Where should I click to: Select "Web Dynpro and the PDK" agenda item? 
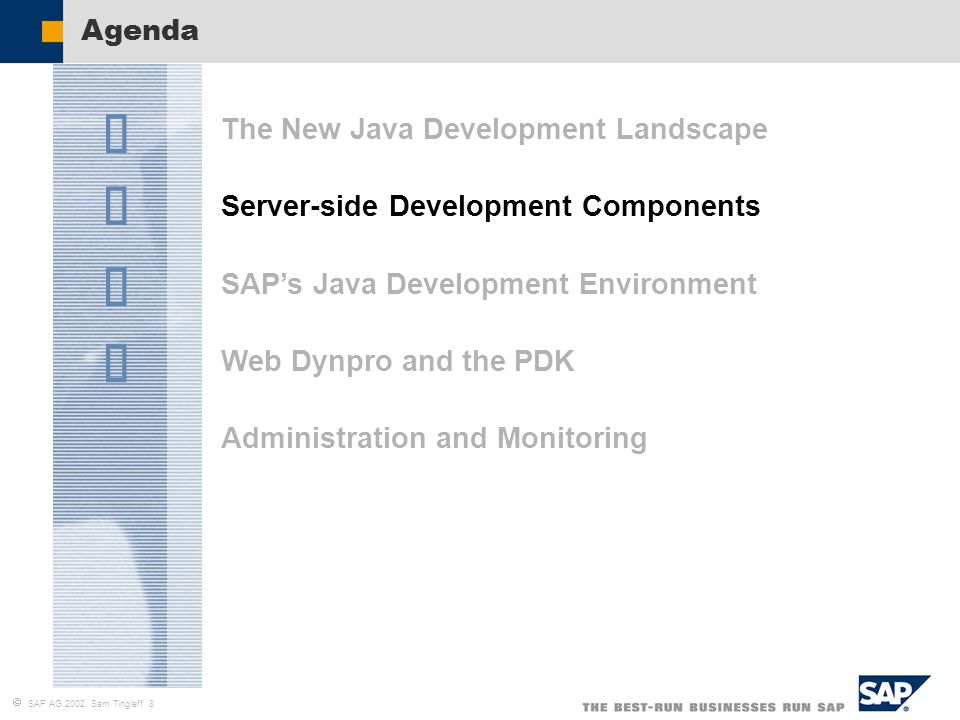[x=397, y=361]
